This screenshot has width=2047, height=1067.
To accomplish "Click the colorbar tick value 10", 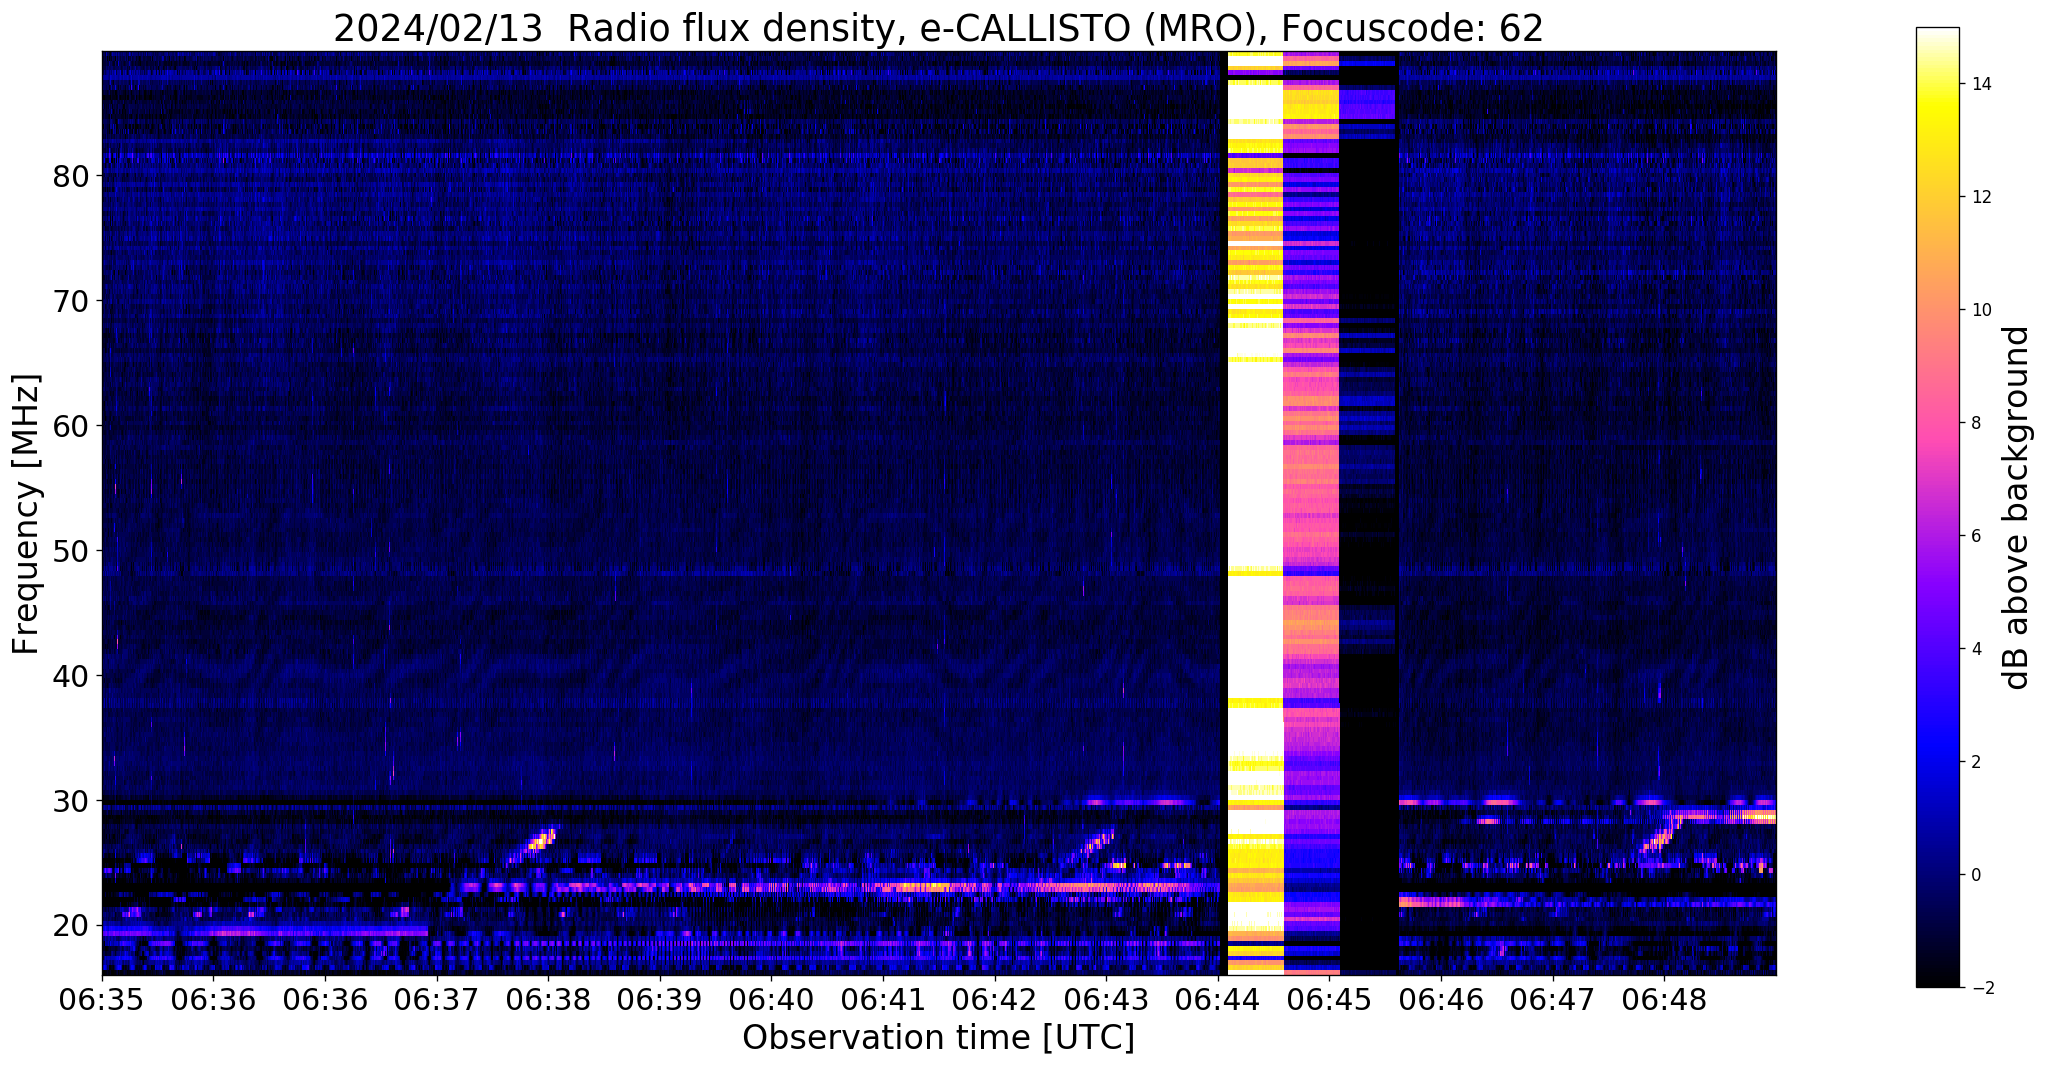I will 1981,310.
